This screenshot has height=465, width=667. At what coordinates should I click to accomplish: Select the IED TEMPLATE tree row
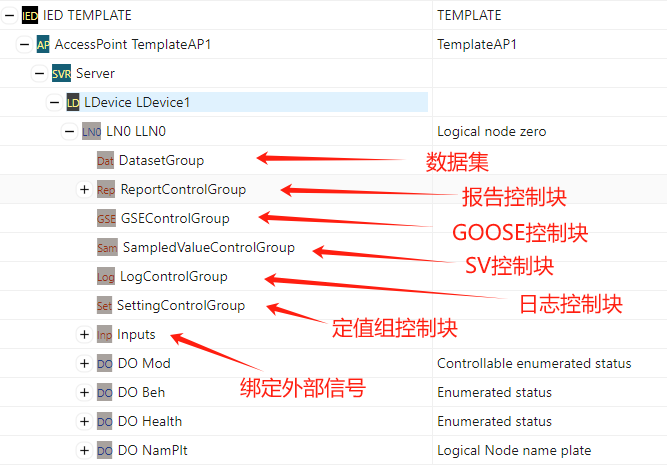[87, 15]
